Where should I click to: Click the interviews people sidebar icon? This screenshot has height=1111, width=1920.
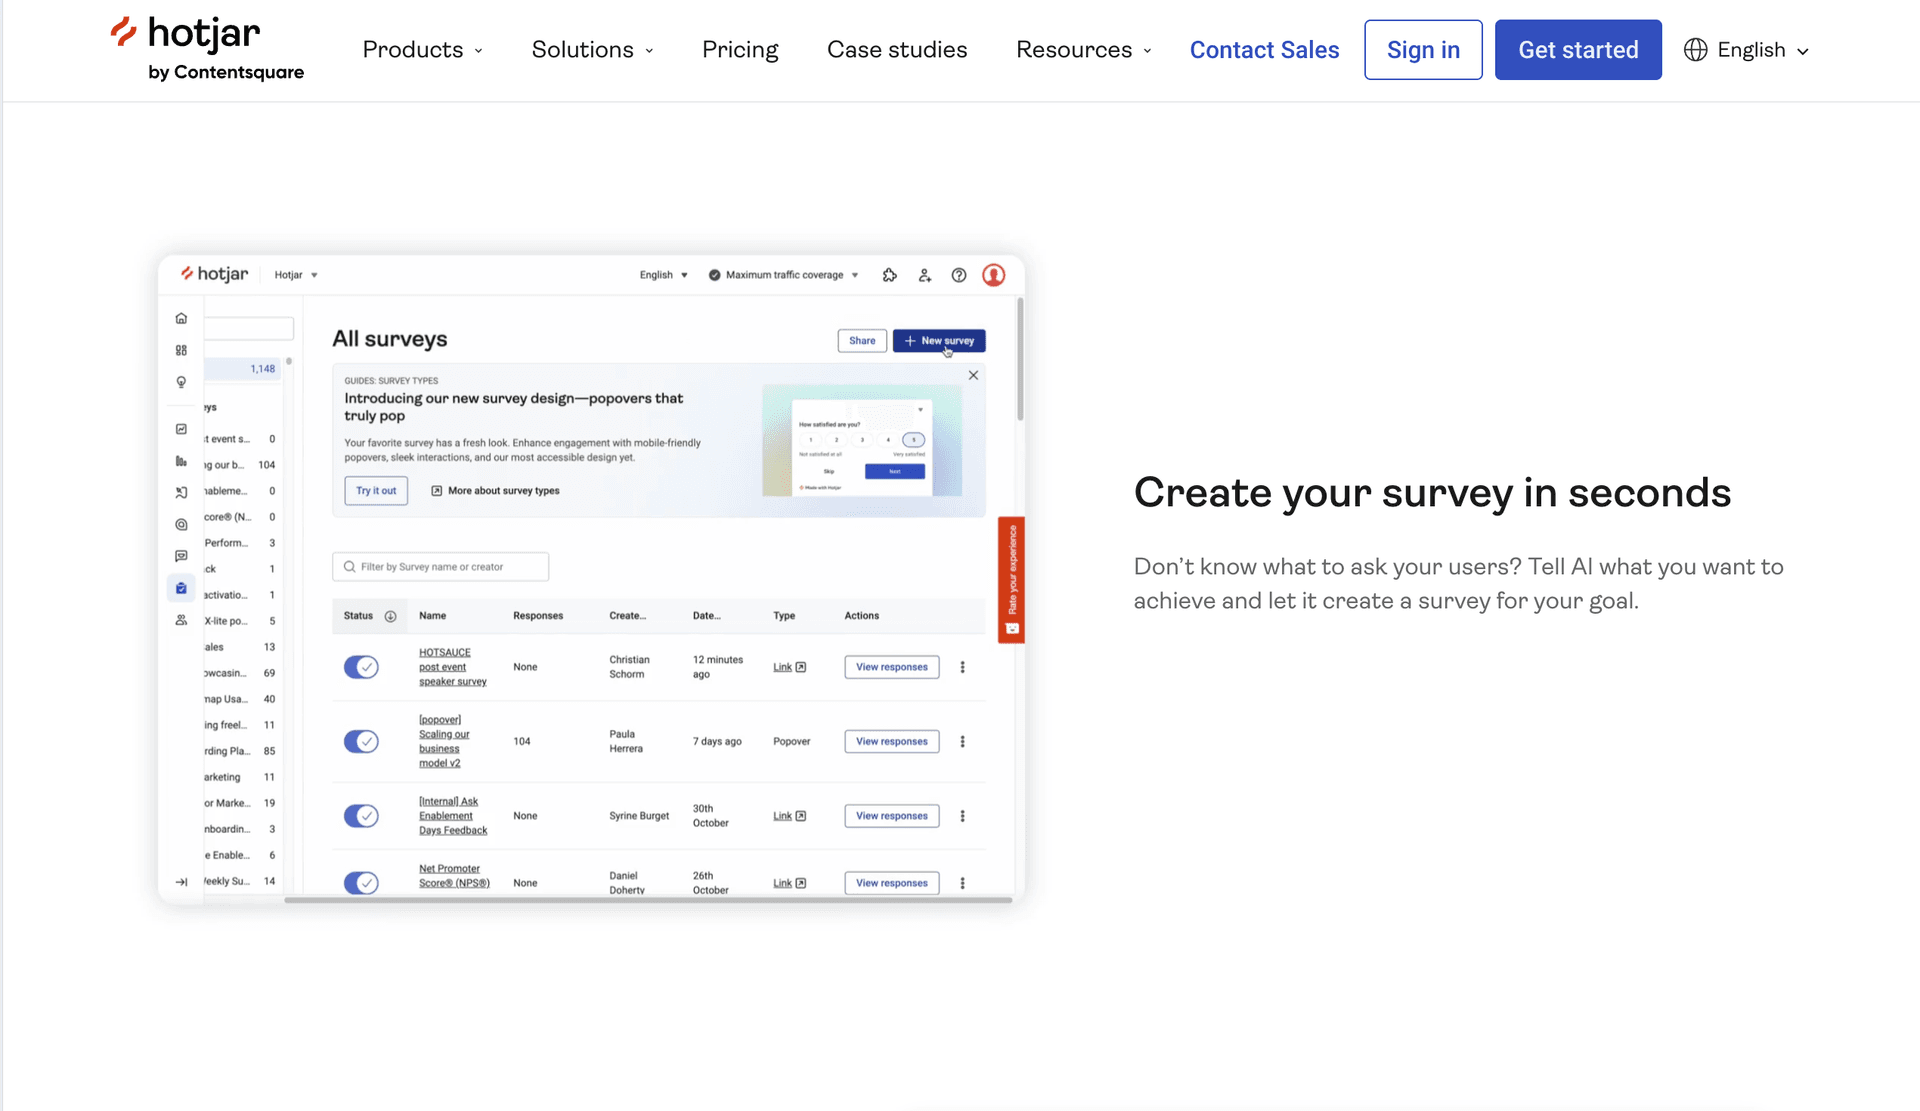pyautogui.click(x=181, y=620)
